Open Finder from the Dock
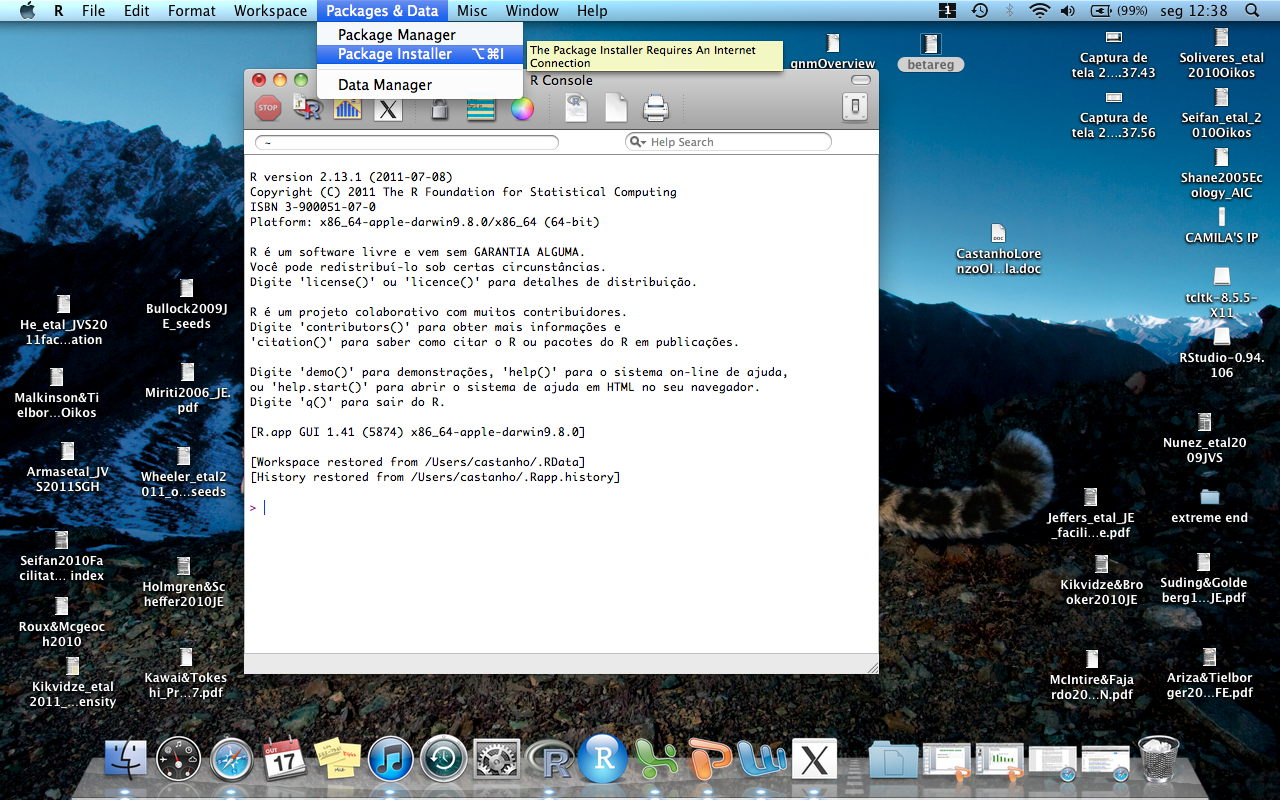The width and height of the screenshot is (1280, 800). (125, 759)
